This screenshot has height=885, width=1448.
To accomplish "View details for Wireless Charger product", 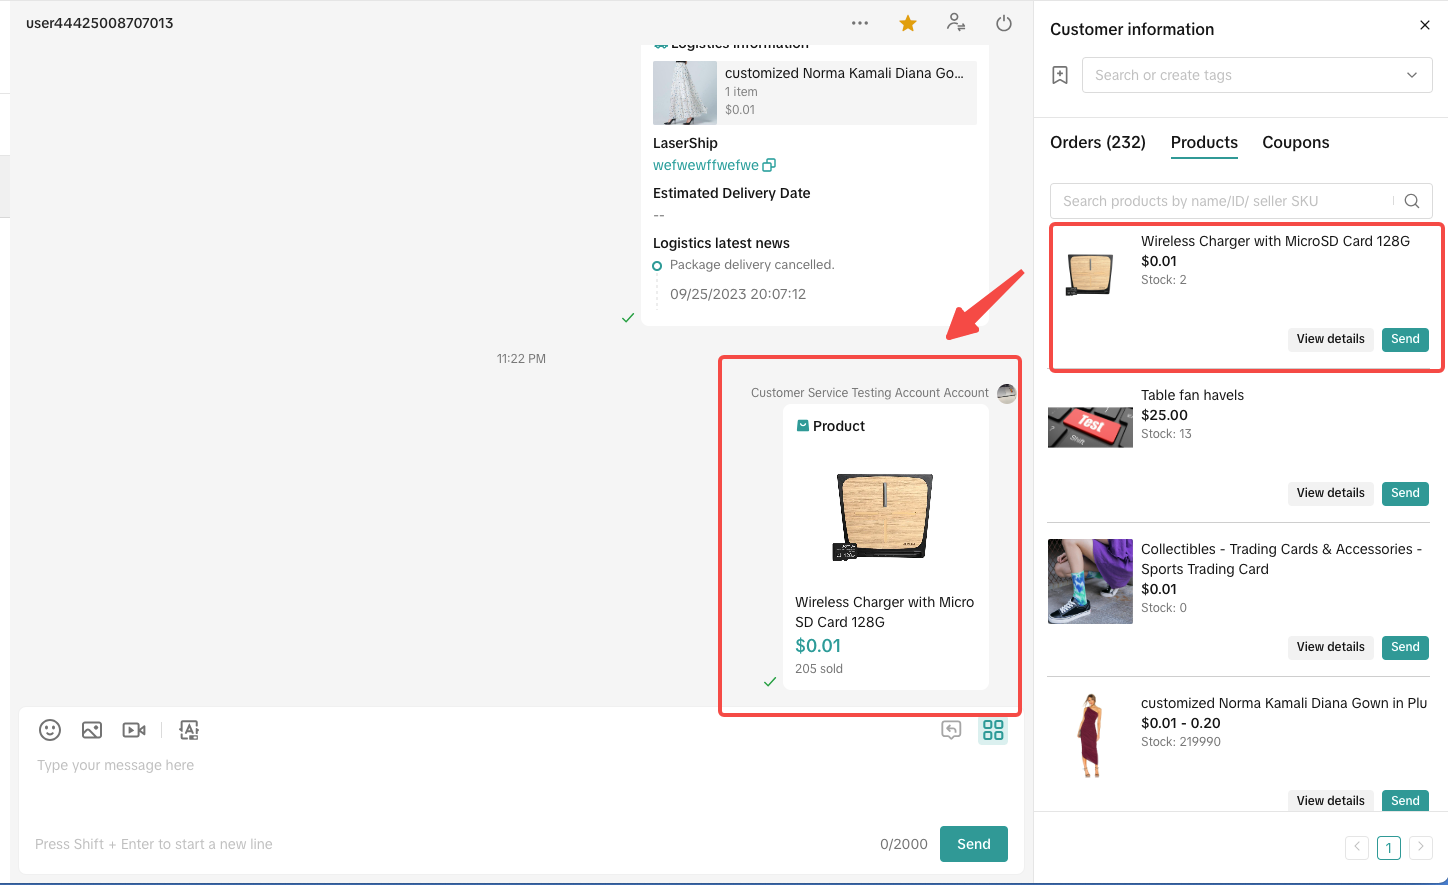I will click(1330, 339).
